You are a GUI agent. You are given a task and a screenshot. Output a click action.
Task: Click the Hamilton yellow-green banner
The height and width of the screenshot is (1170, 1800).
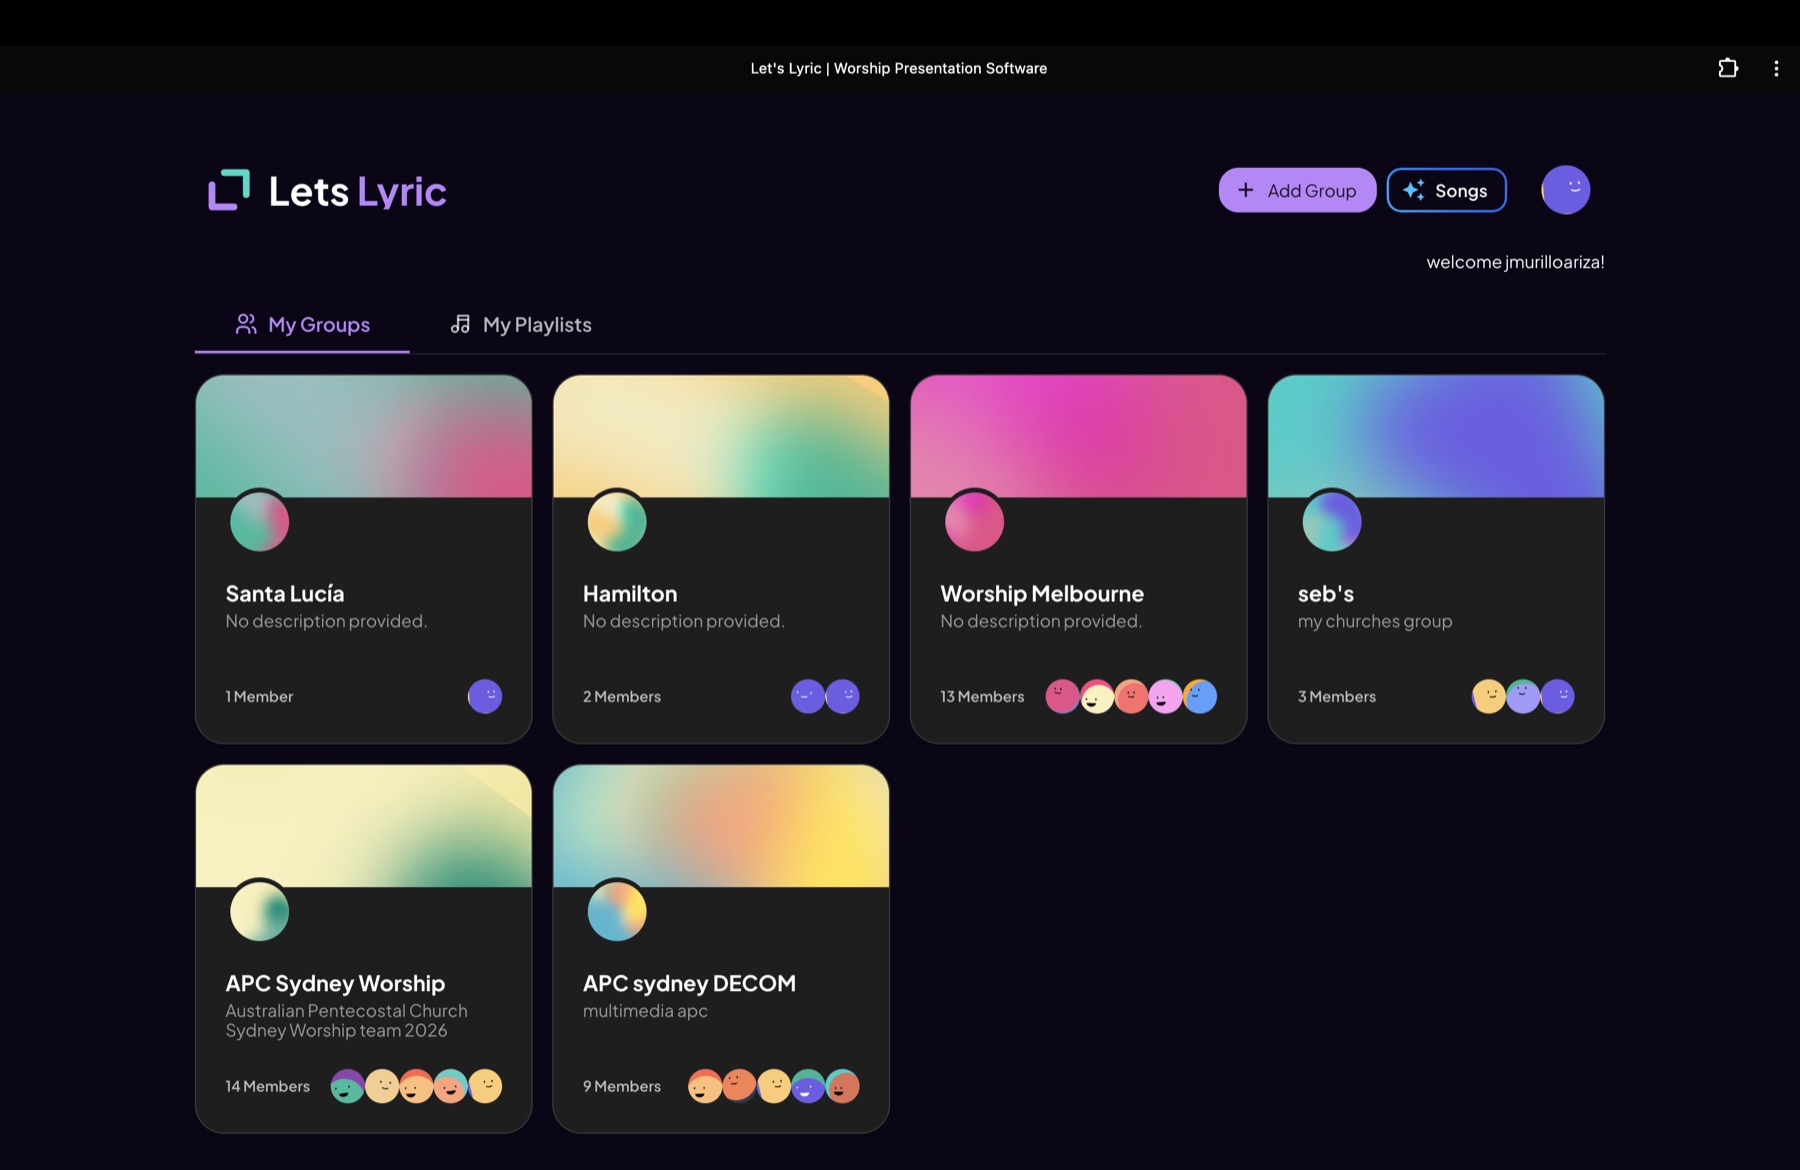721,436
